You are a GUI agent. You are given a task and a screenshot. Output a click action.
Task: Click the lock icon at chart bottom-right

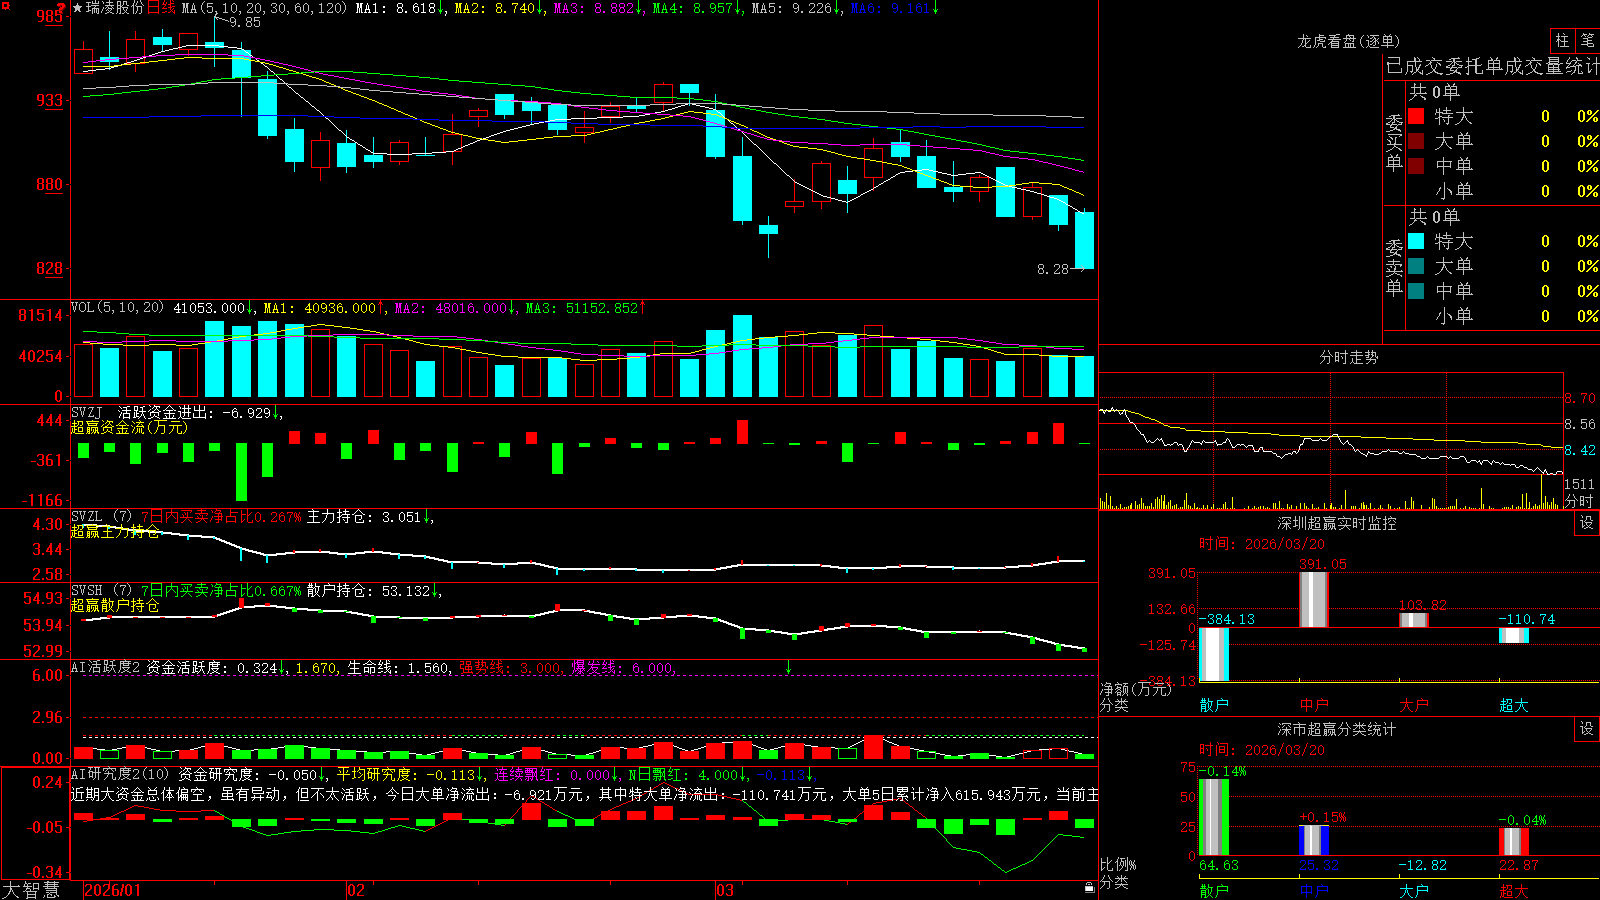pos(1089,888)
